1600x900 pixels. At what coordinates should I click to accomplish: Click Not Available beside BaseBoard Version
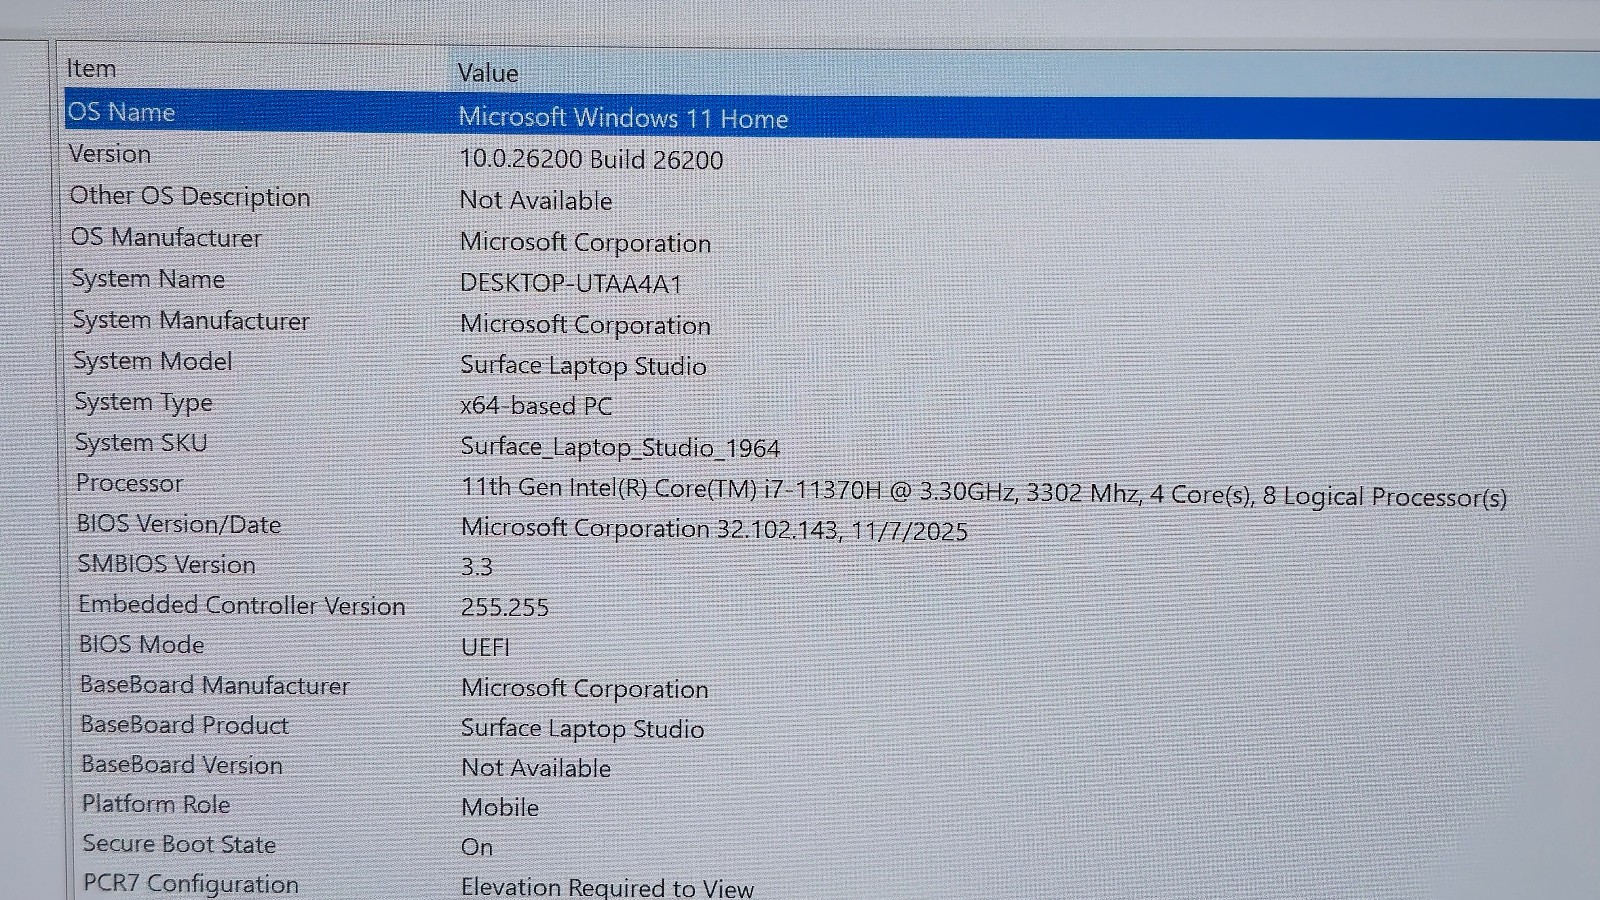tap(536, 768)
